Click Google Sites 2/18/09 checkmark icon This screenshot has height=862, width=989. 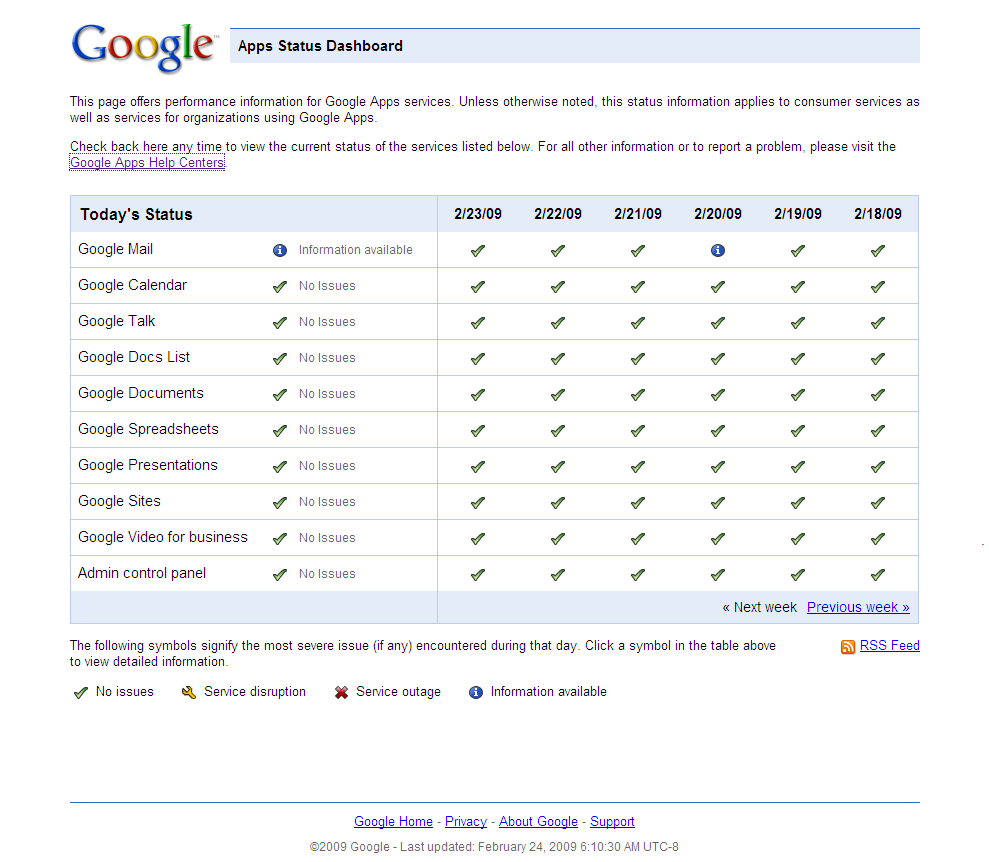click(877, 502)
